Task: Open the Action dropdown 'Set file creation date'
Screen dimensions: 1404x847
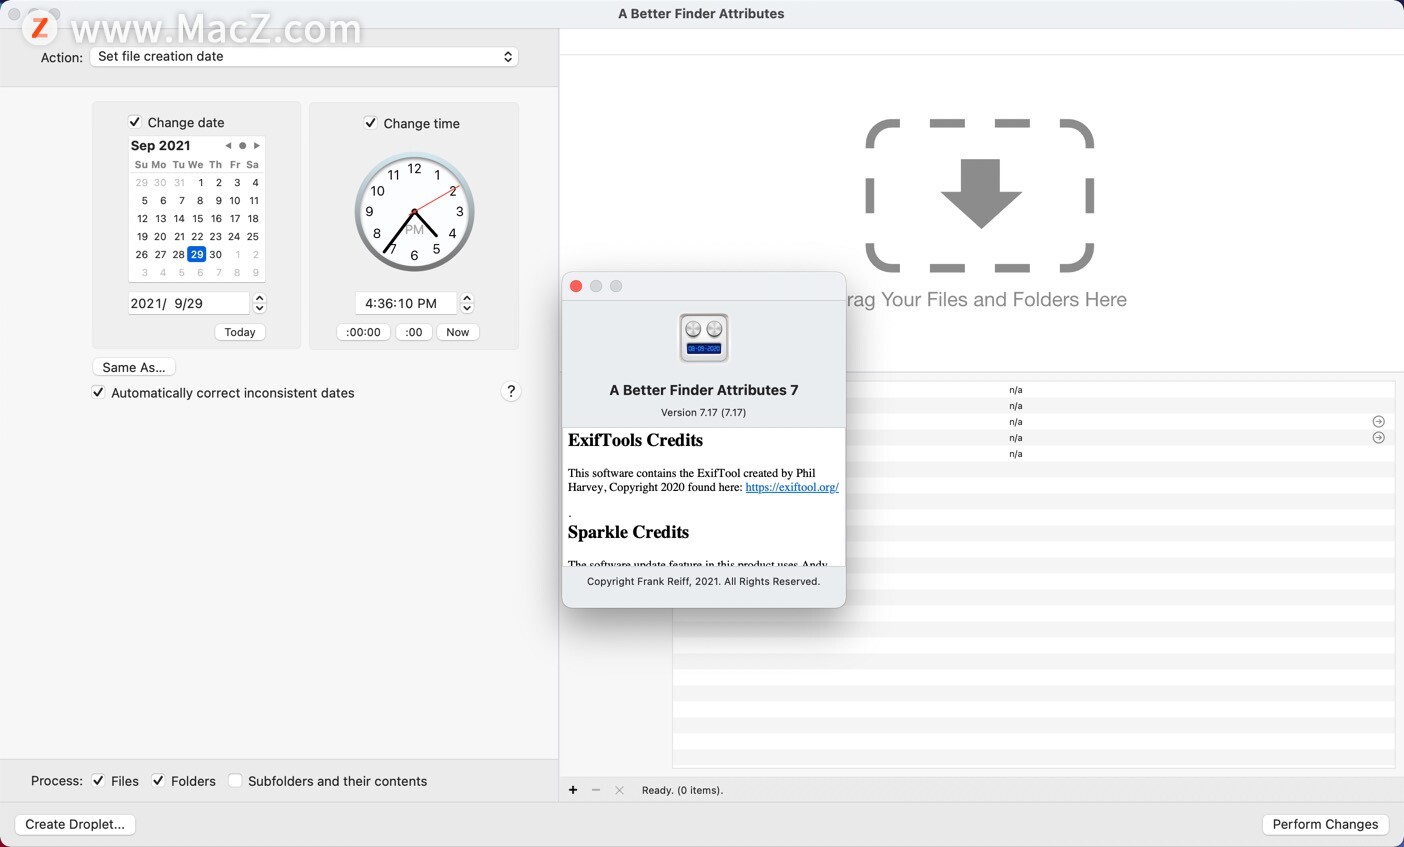Action: click(304, 57)
